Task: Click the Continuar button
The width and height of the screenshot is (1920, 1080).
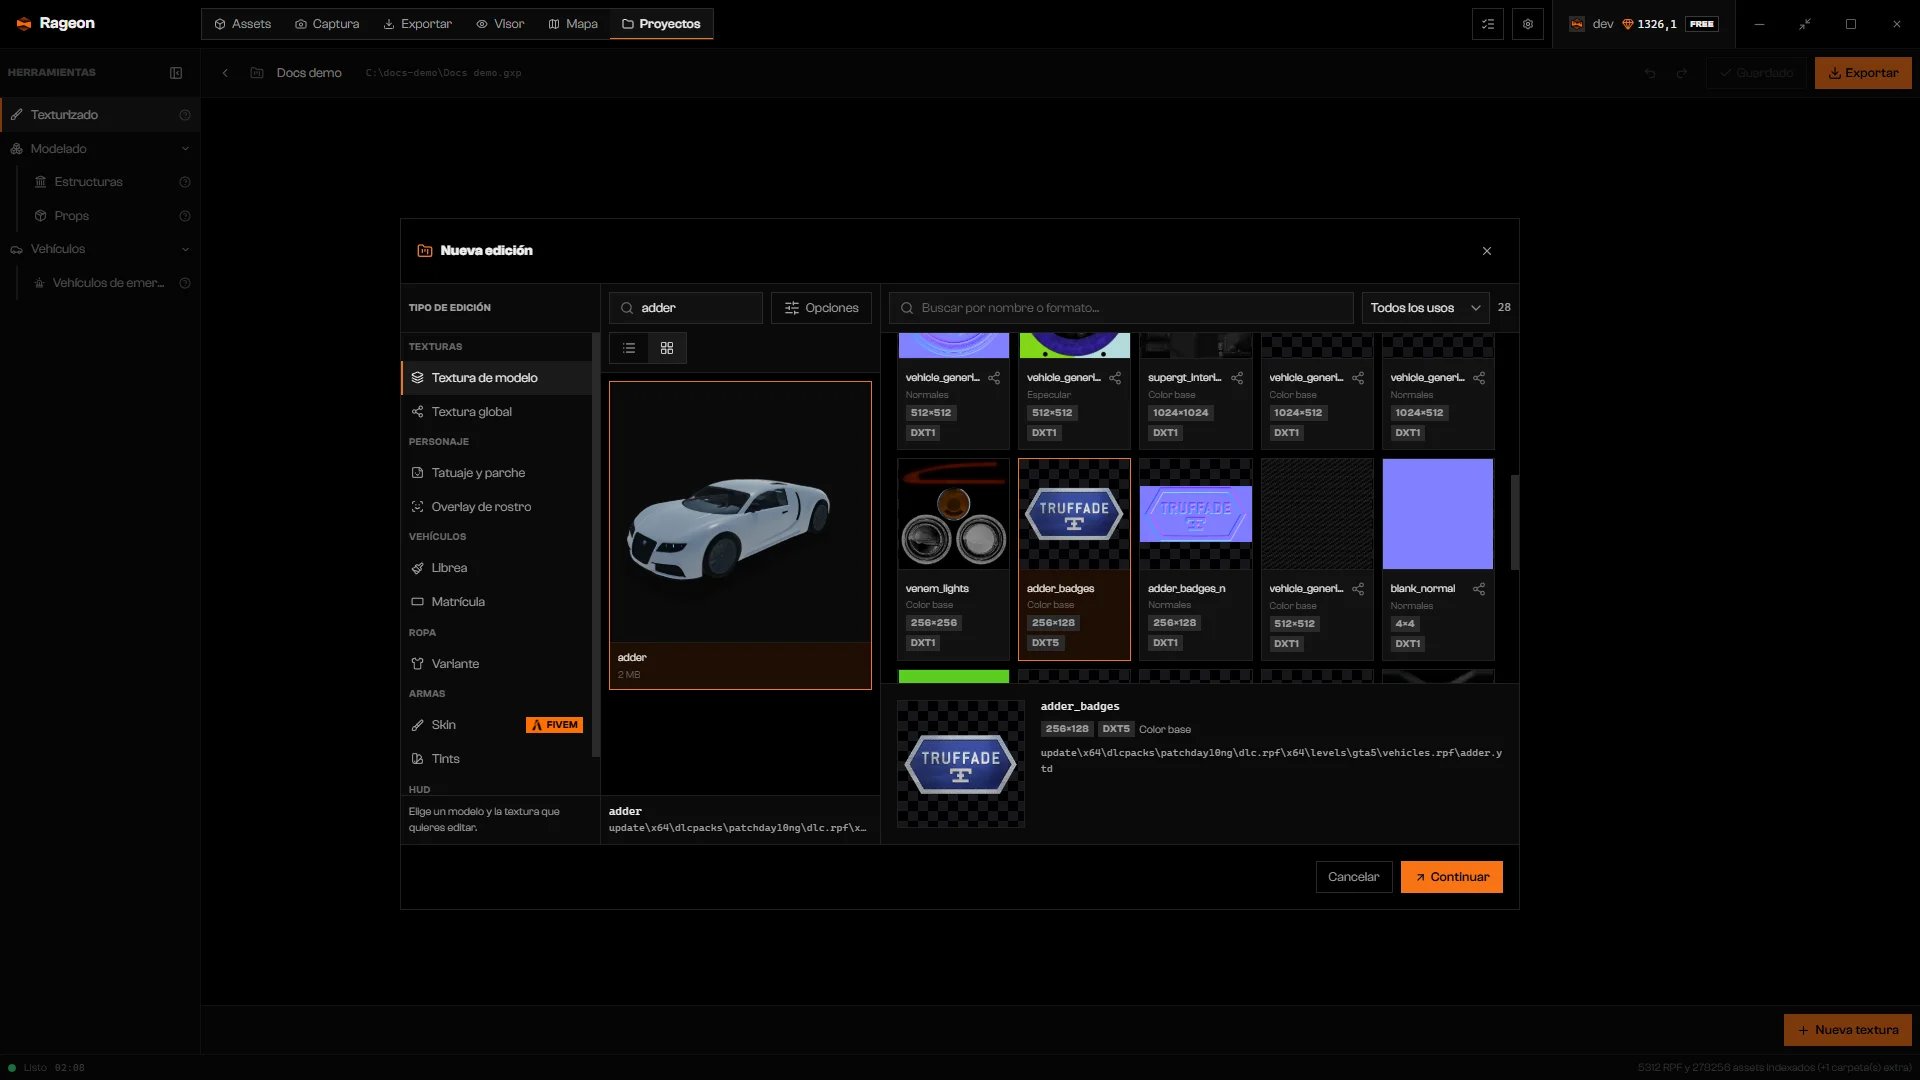Action: pos(1451,877)
